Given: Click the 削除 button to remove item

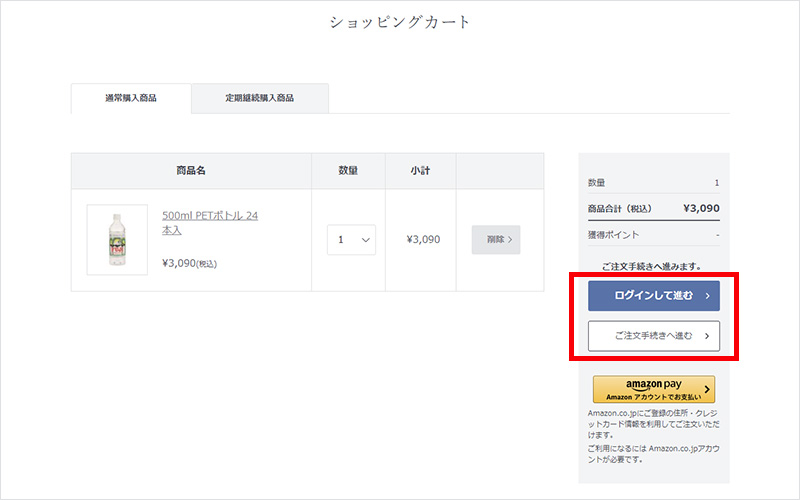Looking at the screenshot, I should (x=496, y=240).
